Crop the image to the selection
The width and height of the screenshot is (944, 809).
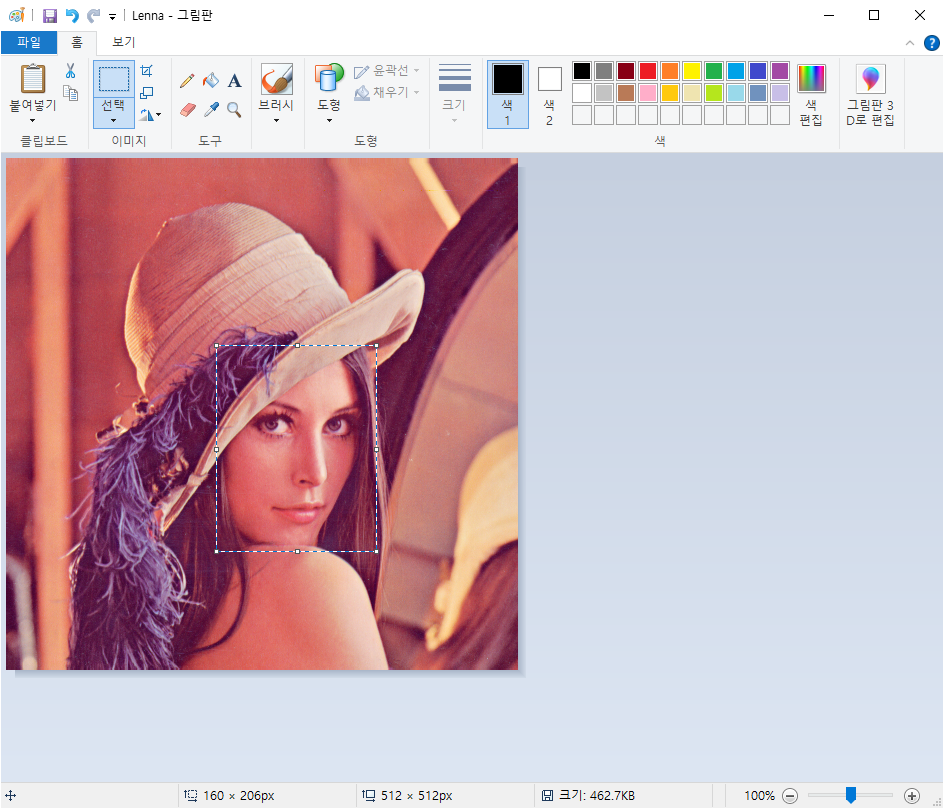click(146, 70)
